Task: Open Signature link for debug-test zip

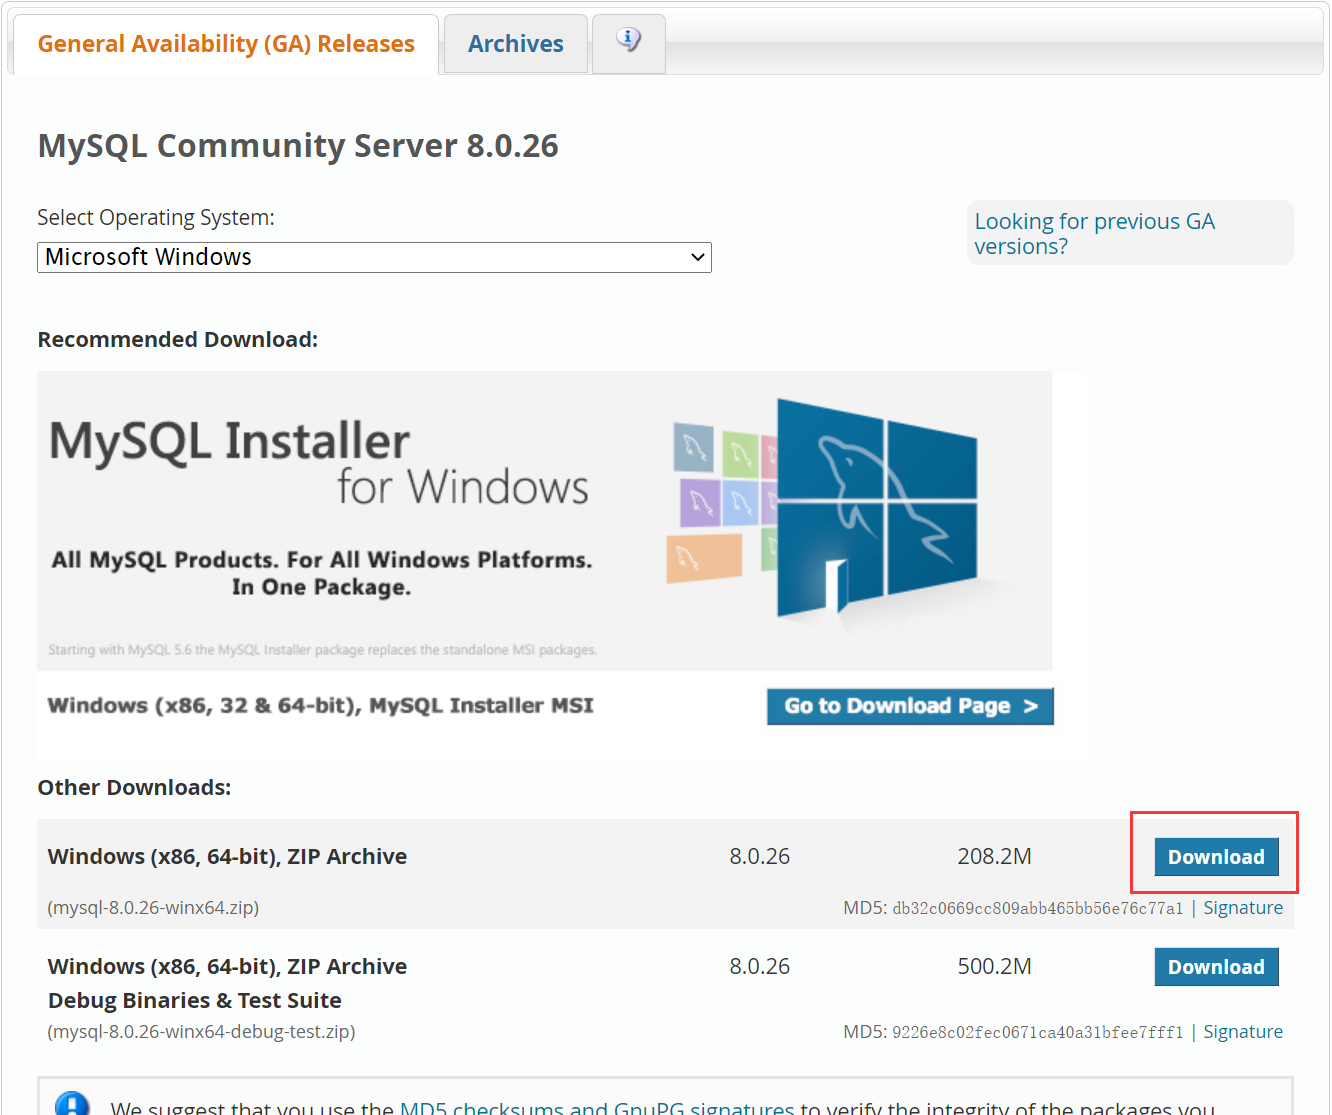Action: coord(1243,1032)
